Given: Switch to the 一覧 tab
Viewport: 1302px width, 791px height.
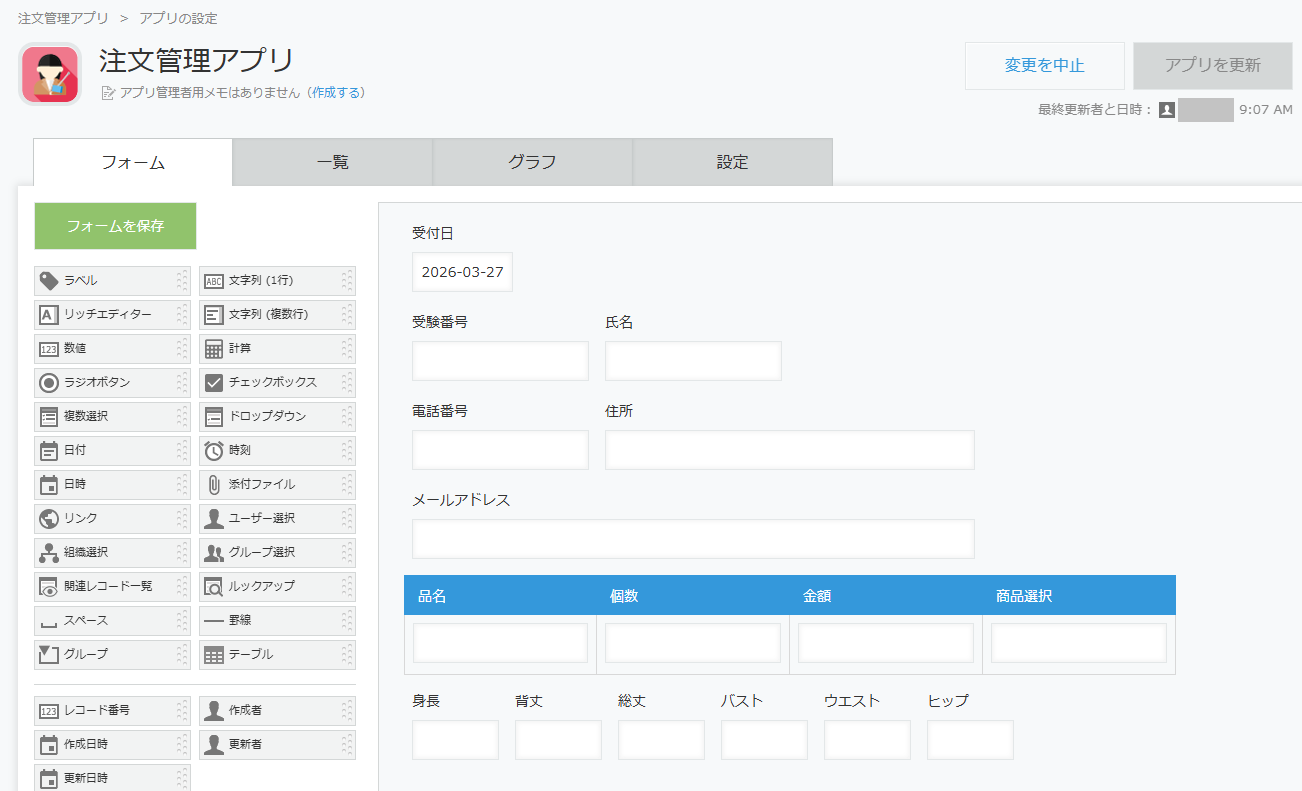Looking at the screenshot, I should [x=332, y=162].
